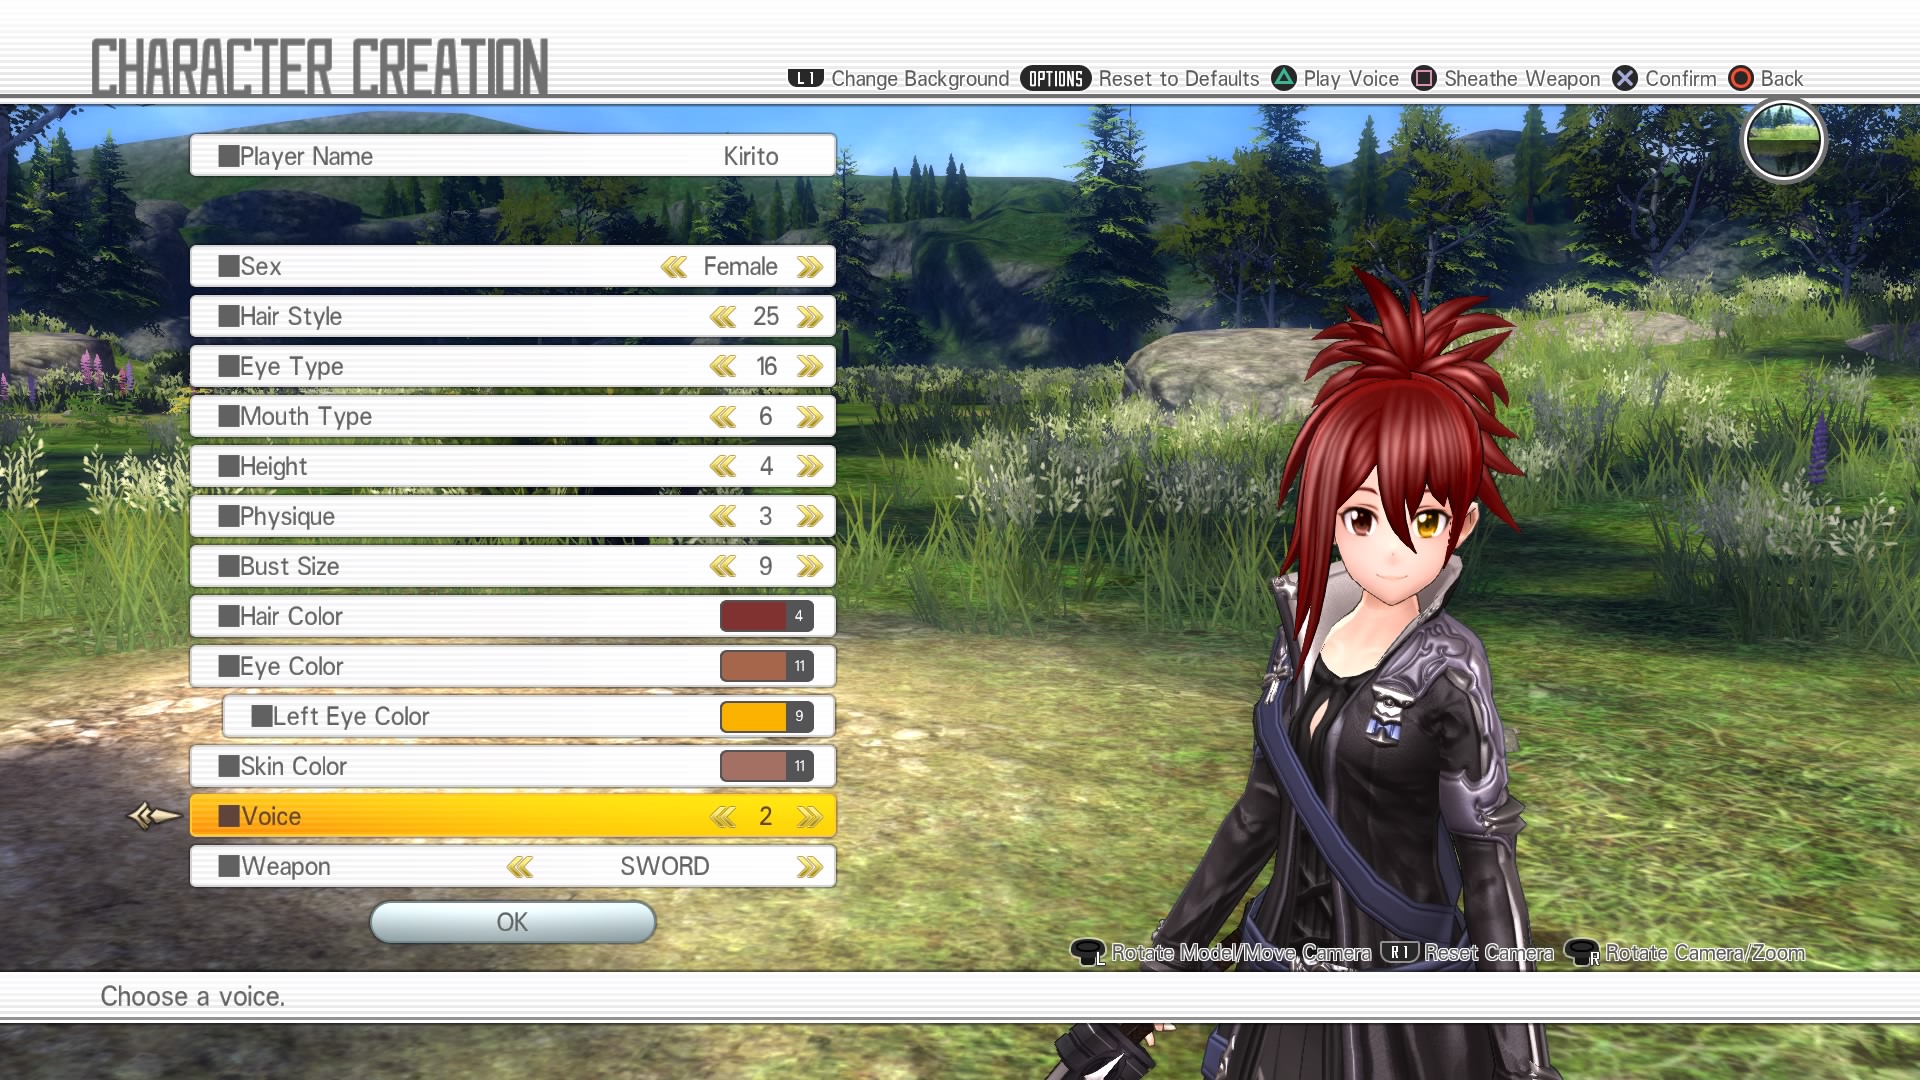The image size is (1920, 1080).
Task: Decrease Eye Type value
Action: [723, 367]
